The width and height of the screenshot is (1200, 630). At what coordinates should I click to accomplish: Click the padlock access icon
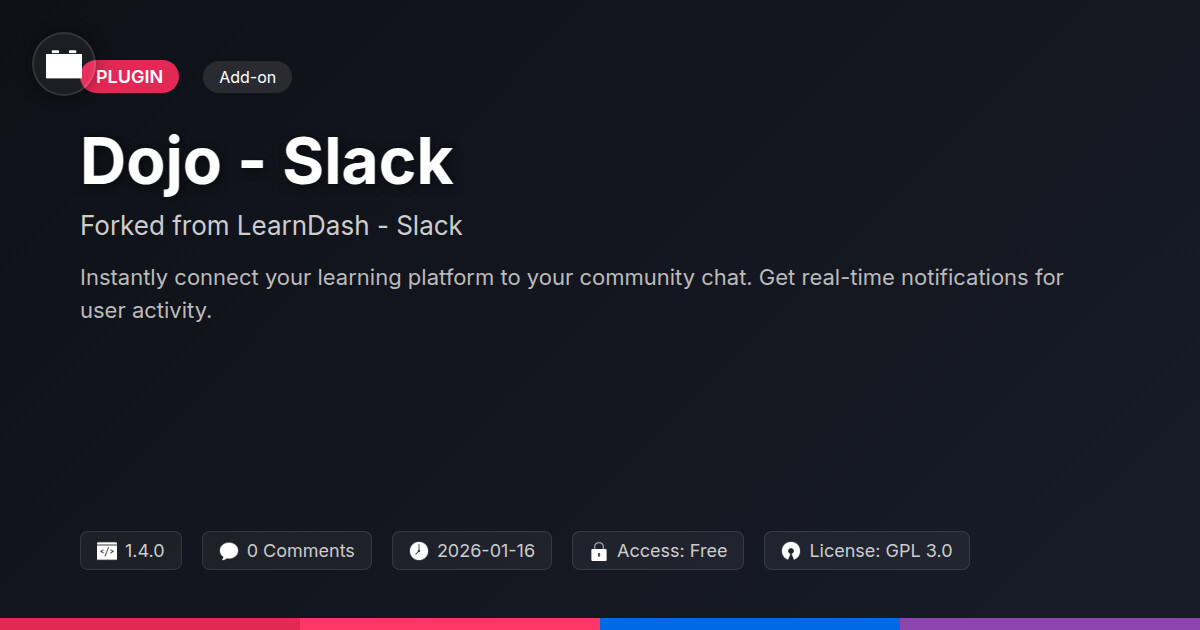coord(599,551)
